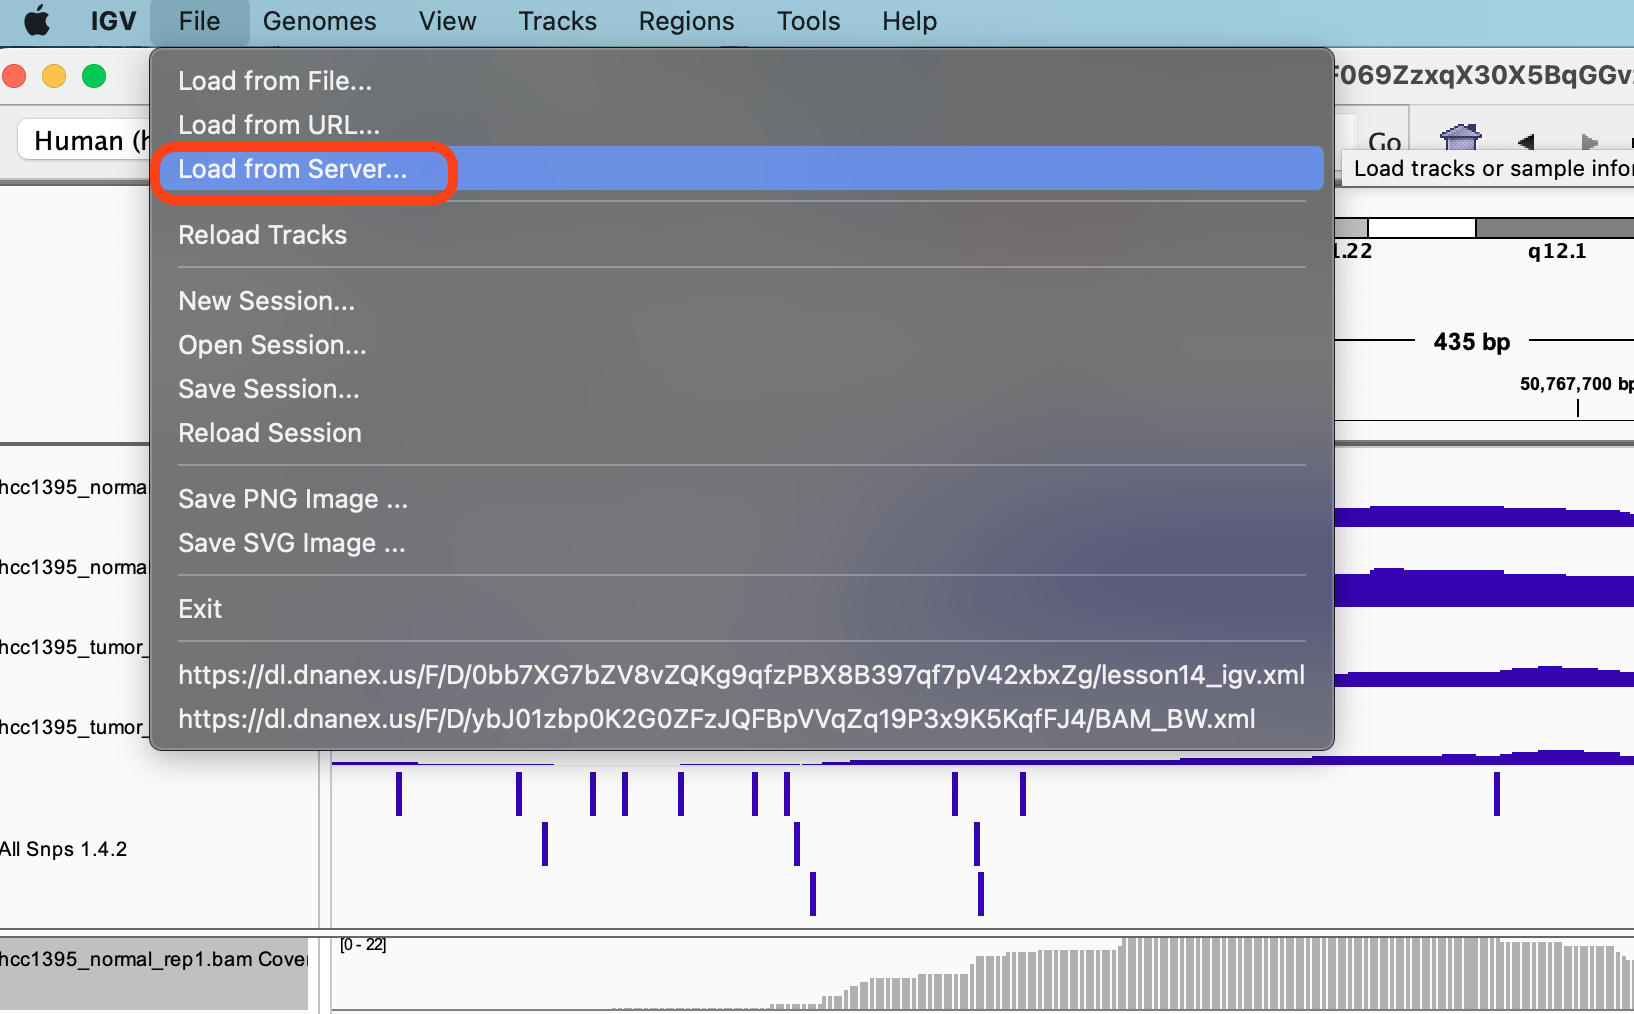Open recent session lesson14_igv.xml
This screenshot has width=1634, height=1014.
tap(740, 675)
